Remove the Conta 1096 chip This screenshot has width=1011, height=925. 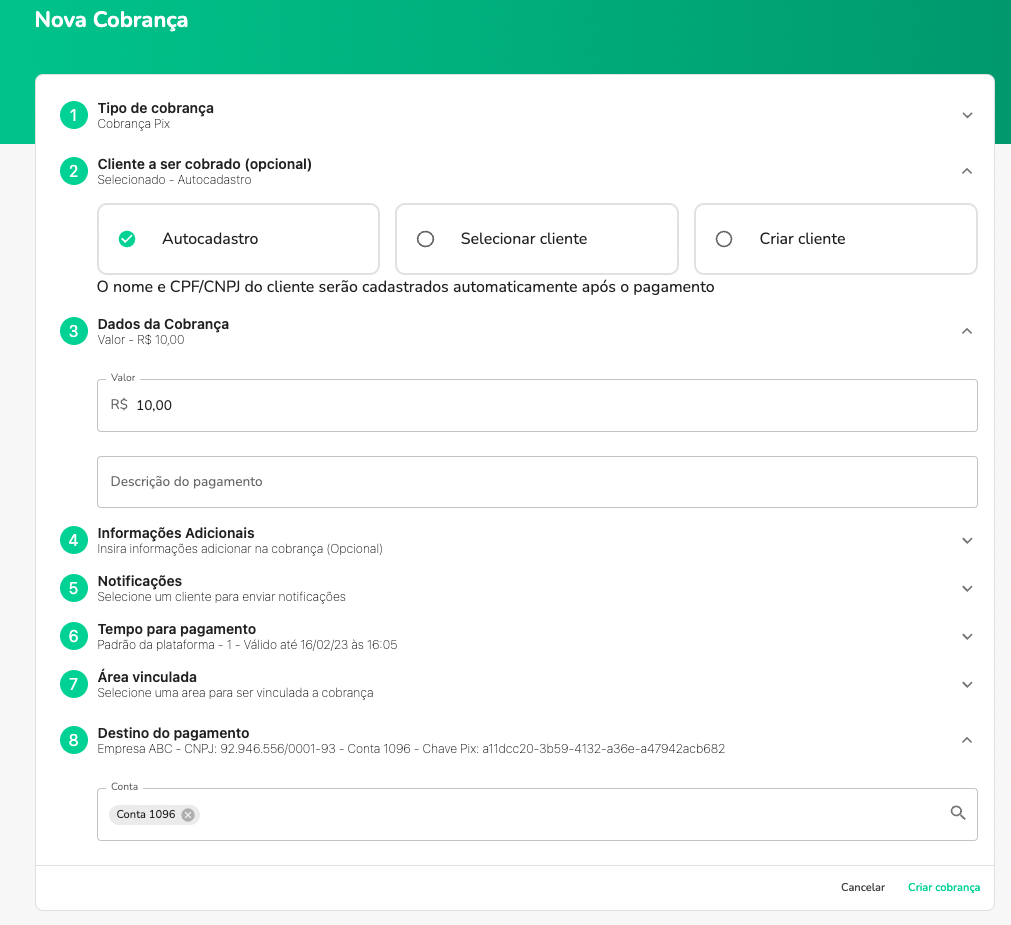(x=188, y=815)
